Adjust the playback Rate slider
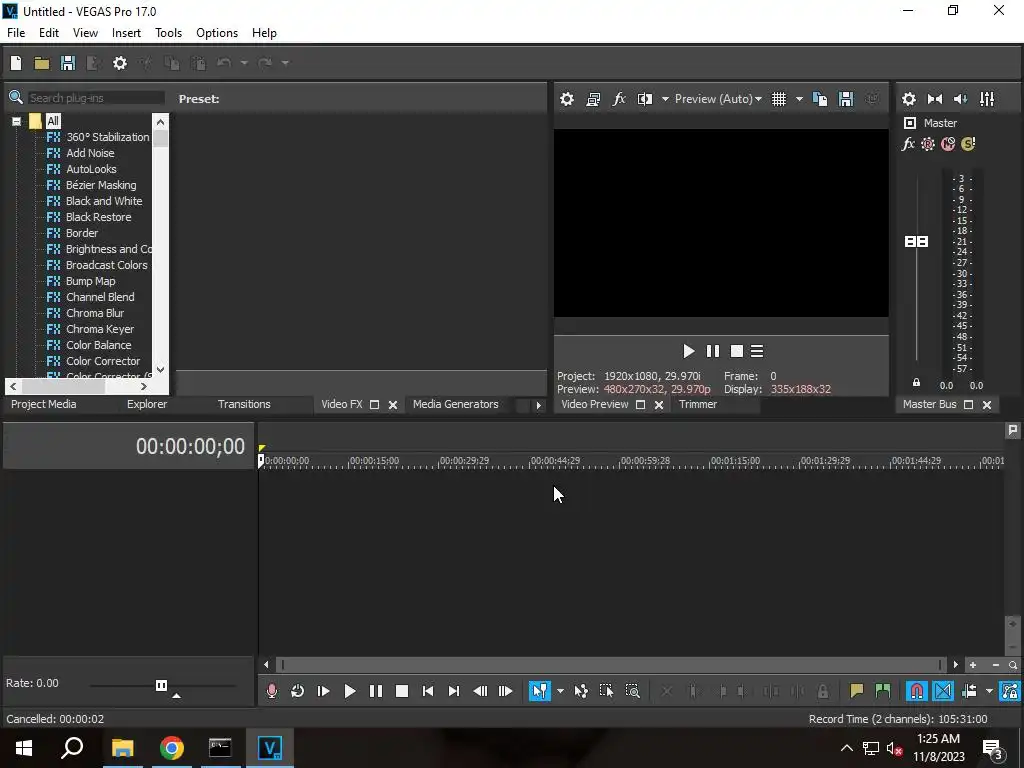This screenshot has height=768, width=1024. point(161,685)
